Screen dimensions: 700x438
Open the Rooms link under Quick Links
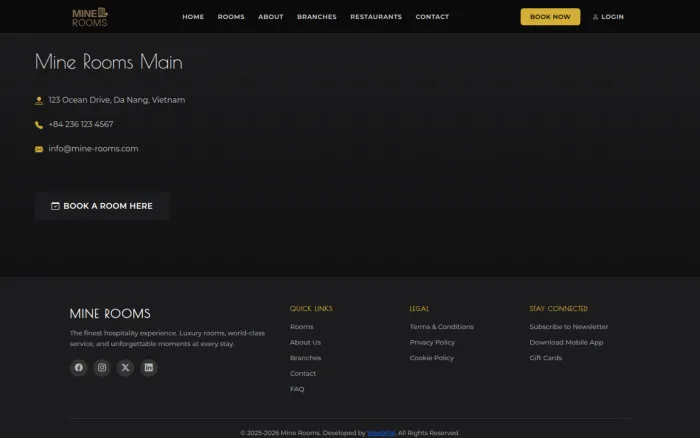tap(301, 327)
